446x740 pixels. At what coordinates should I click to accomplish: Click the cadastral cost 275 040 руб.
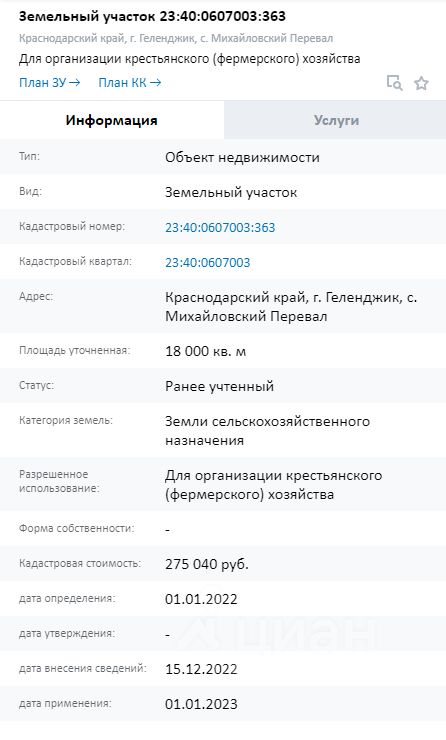coord(207,564)
